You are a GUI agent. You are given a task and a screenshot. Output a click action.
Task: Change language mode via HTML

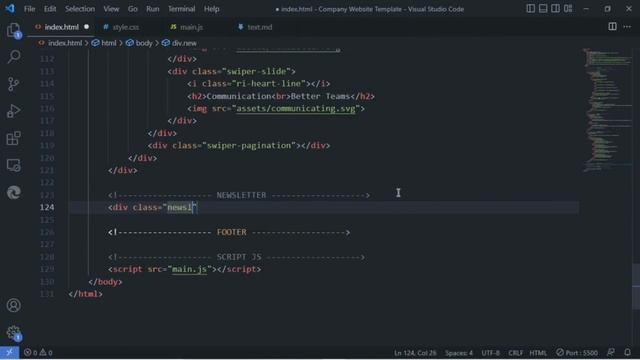(538, 353)
